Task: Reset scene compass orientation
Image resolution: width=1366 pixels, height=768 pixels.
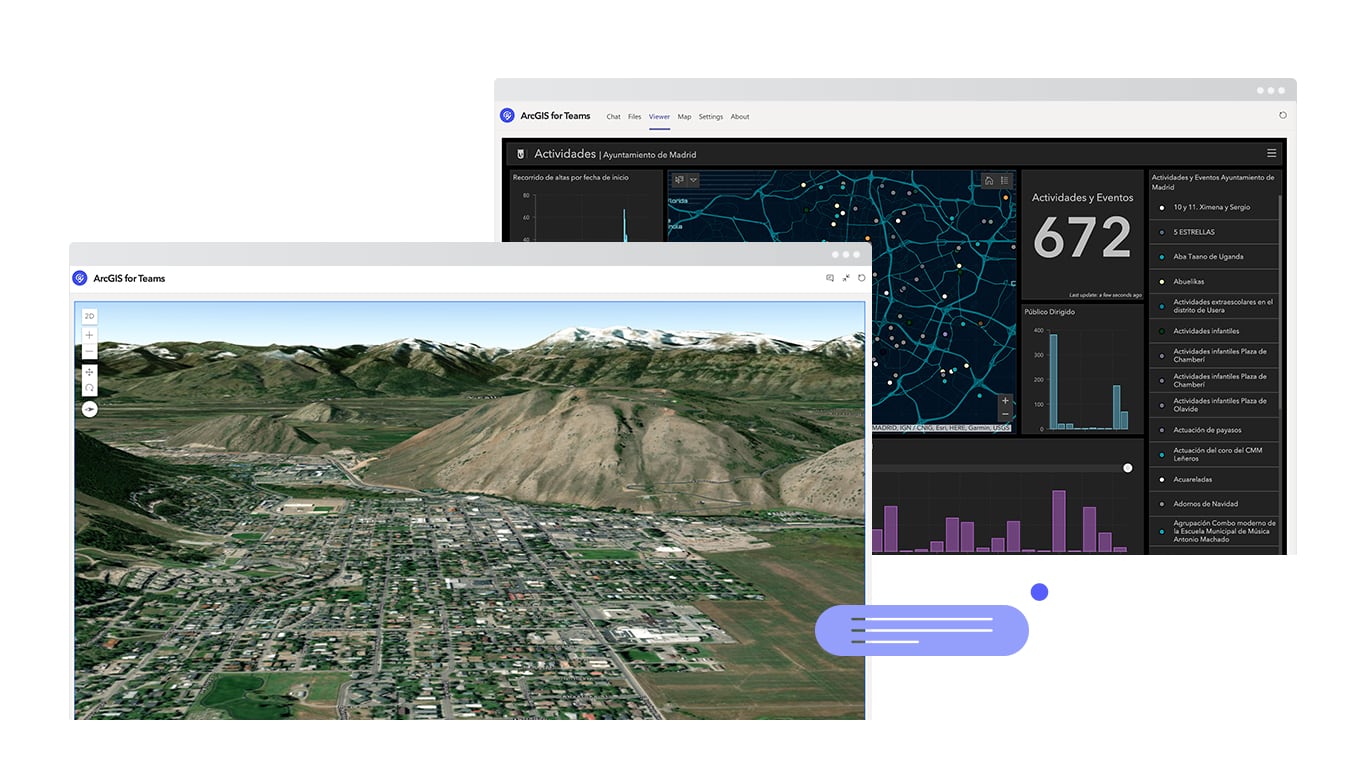Action: (x=90, y=409)
